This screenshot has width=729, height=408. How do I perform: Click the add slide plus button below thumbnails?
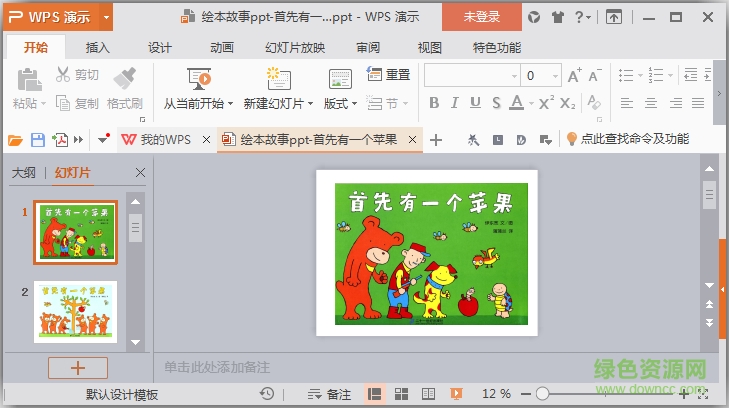coord(78,368)
